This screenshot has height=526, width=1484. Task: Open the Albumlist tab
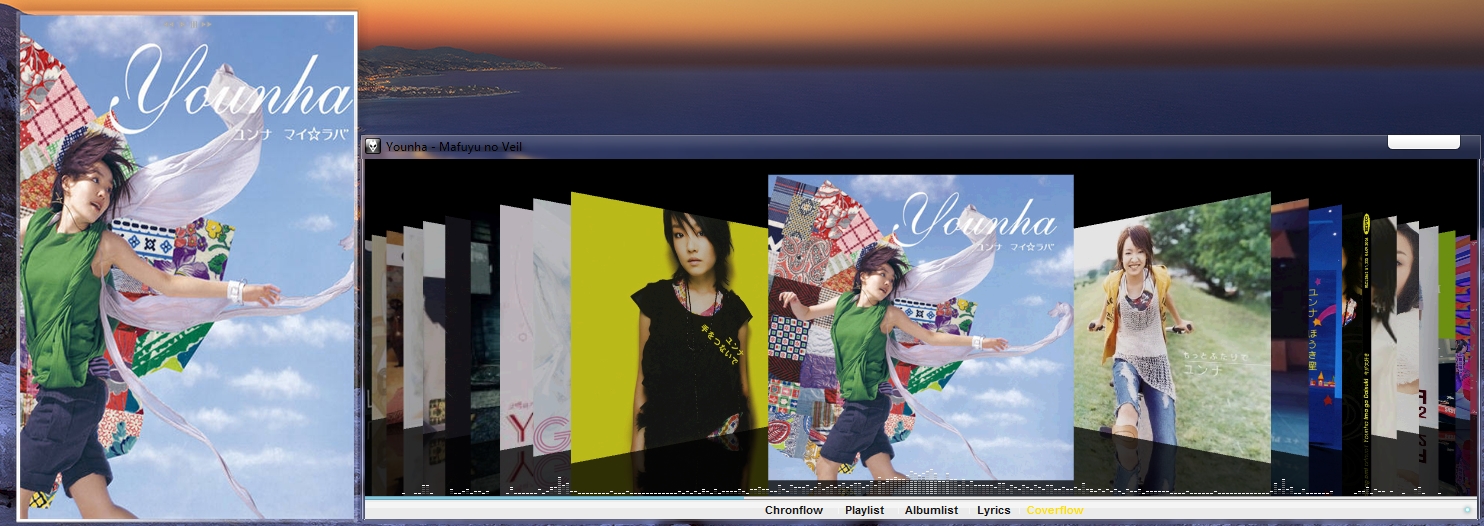[931, 510]
